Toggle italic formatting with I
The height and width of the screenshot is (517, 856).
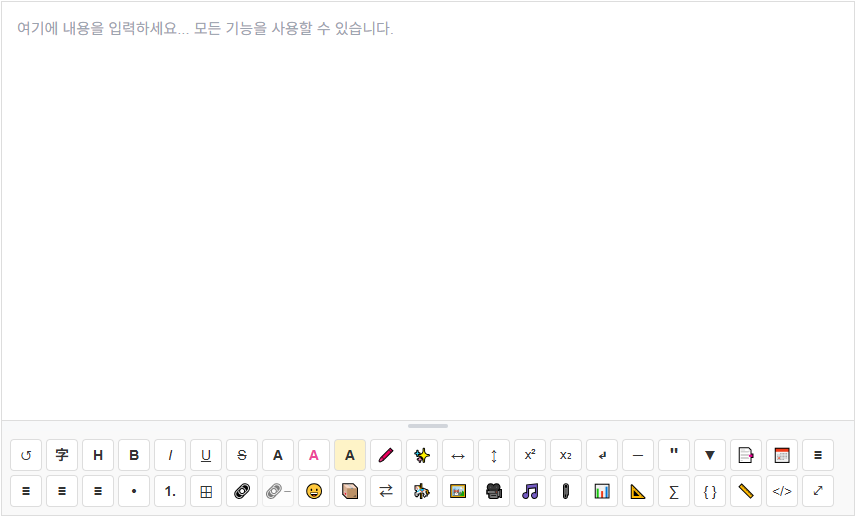(170, 455)
